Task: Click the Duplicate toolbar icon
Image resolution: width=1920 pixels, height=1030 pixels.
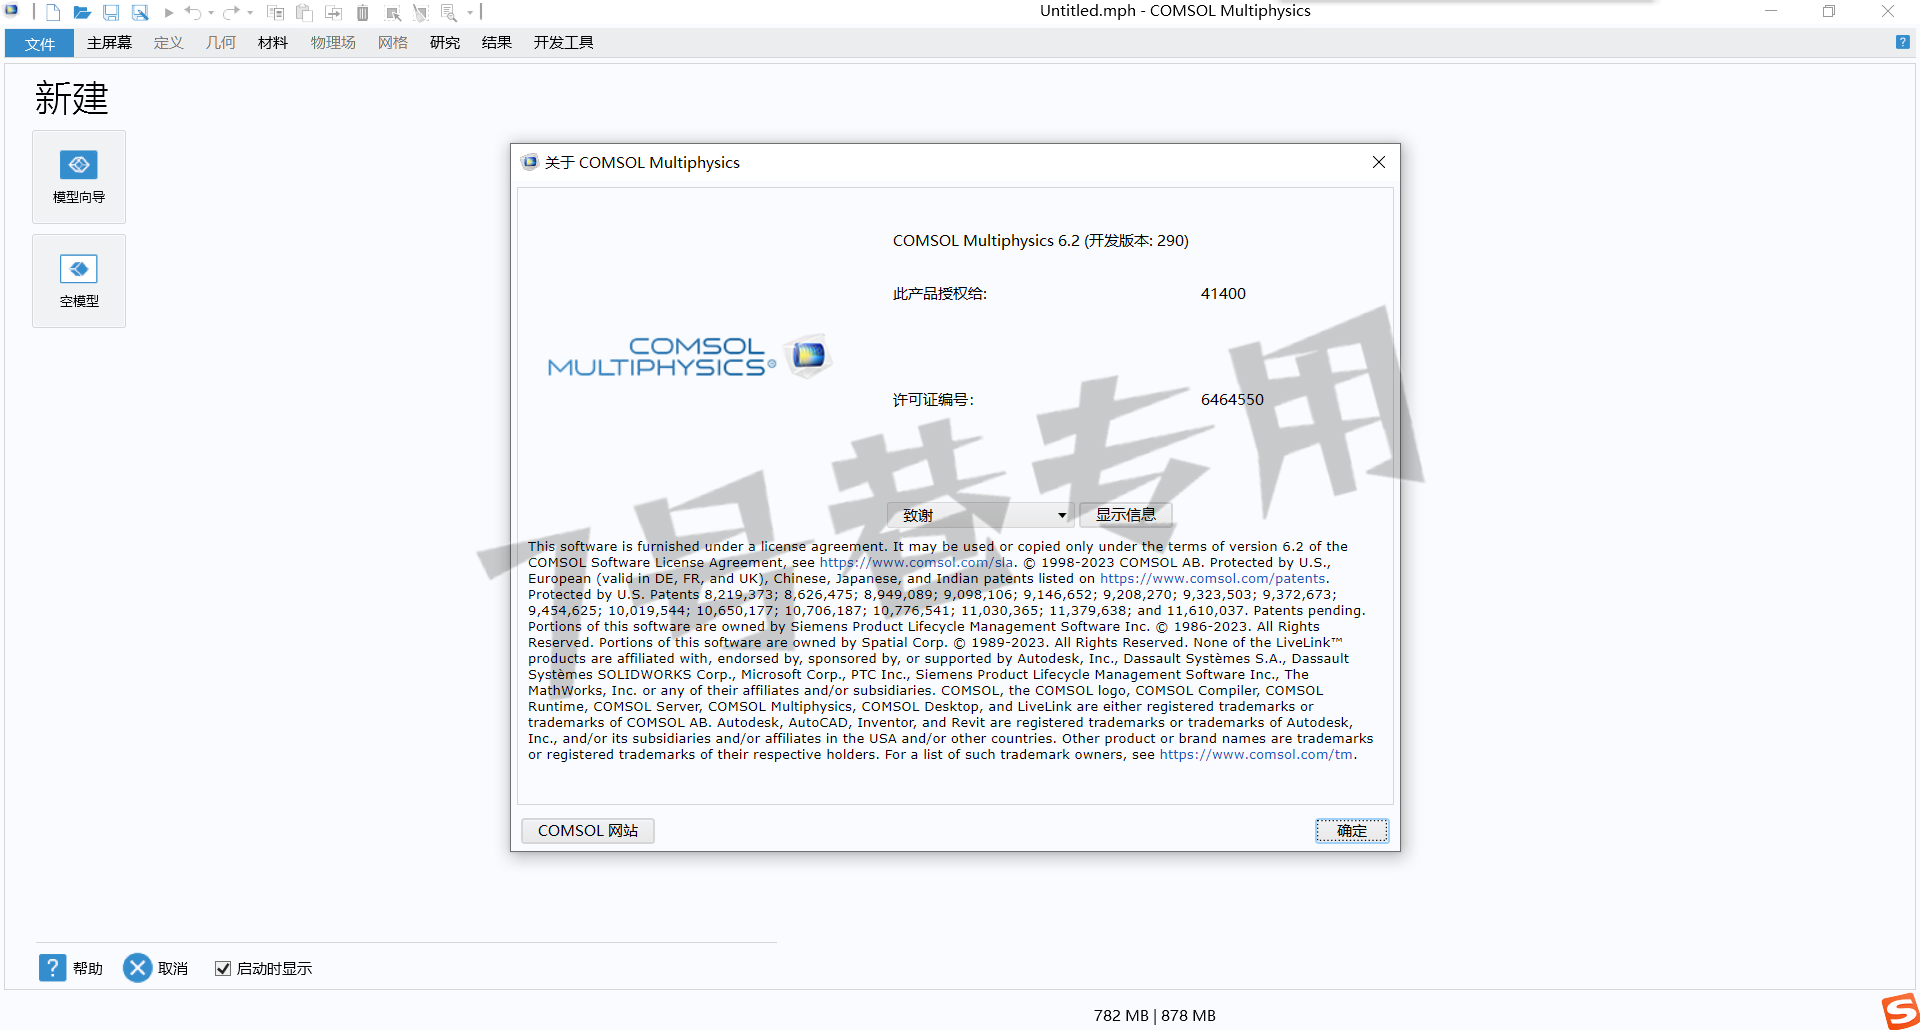Action: click(334, 13)
